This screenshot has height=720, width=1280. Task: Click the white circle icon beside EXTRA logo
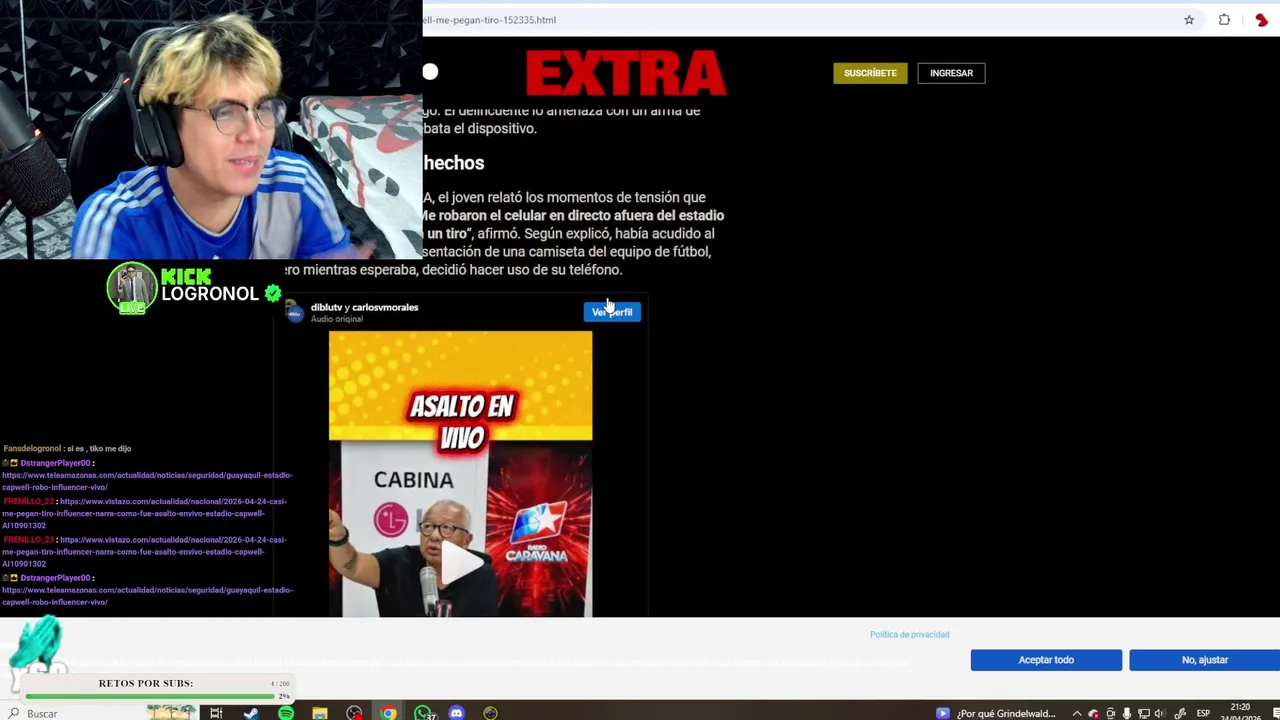pyautogui.click(x=430, y=71)
